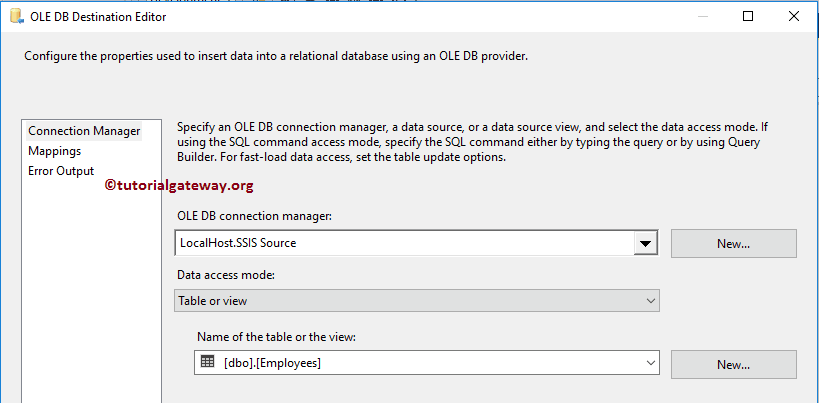
Task: Maximize the OLE DB Destination Editor window
Action: [749, 17]
